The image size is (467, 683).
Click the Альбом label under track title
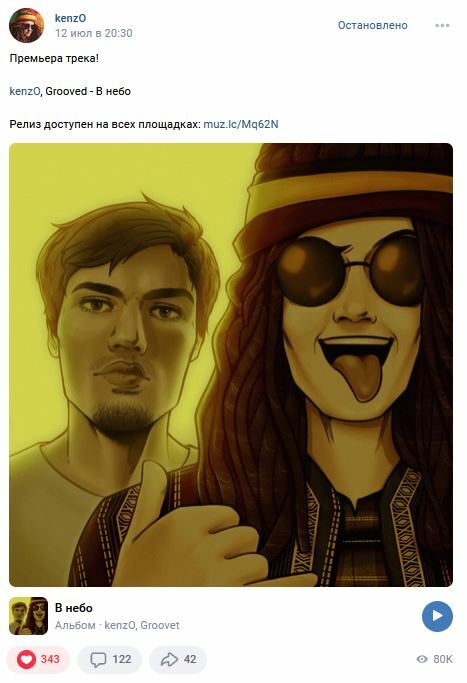click(75, 625)
